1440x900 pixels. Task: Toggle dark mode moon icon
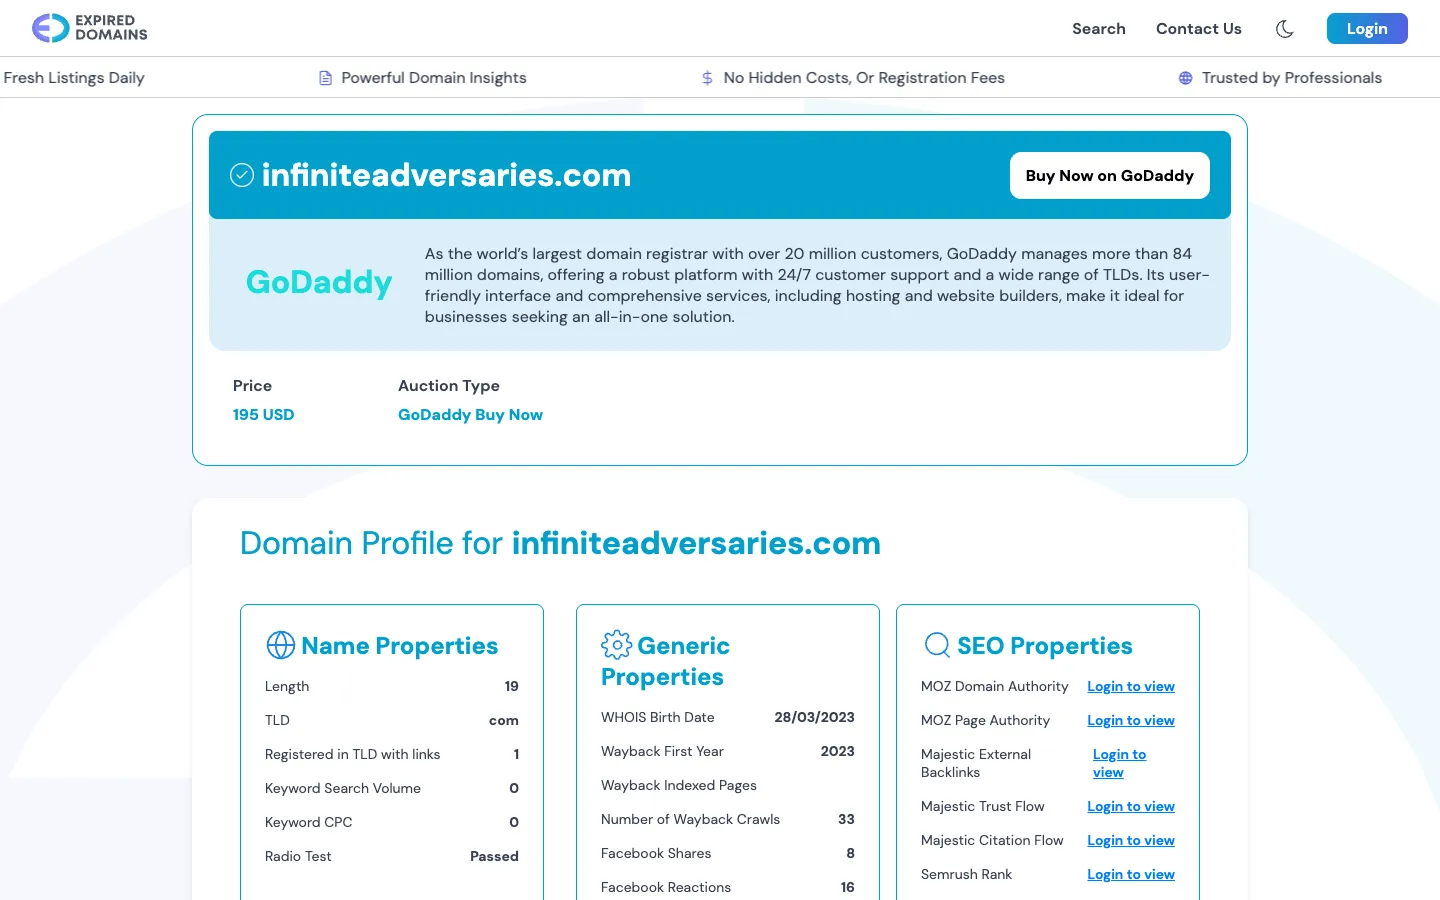(x=1285, y=29)
